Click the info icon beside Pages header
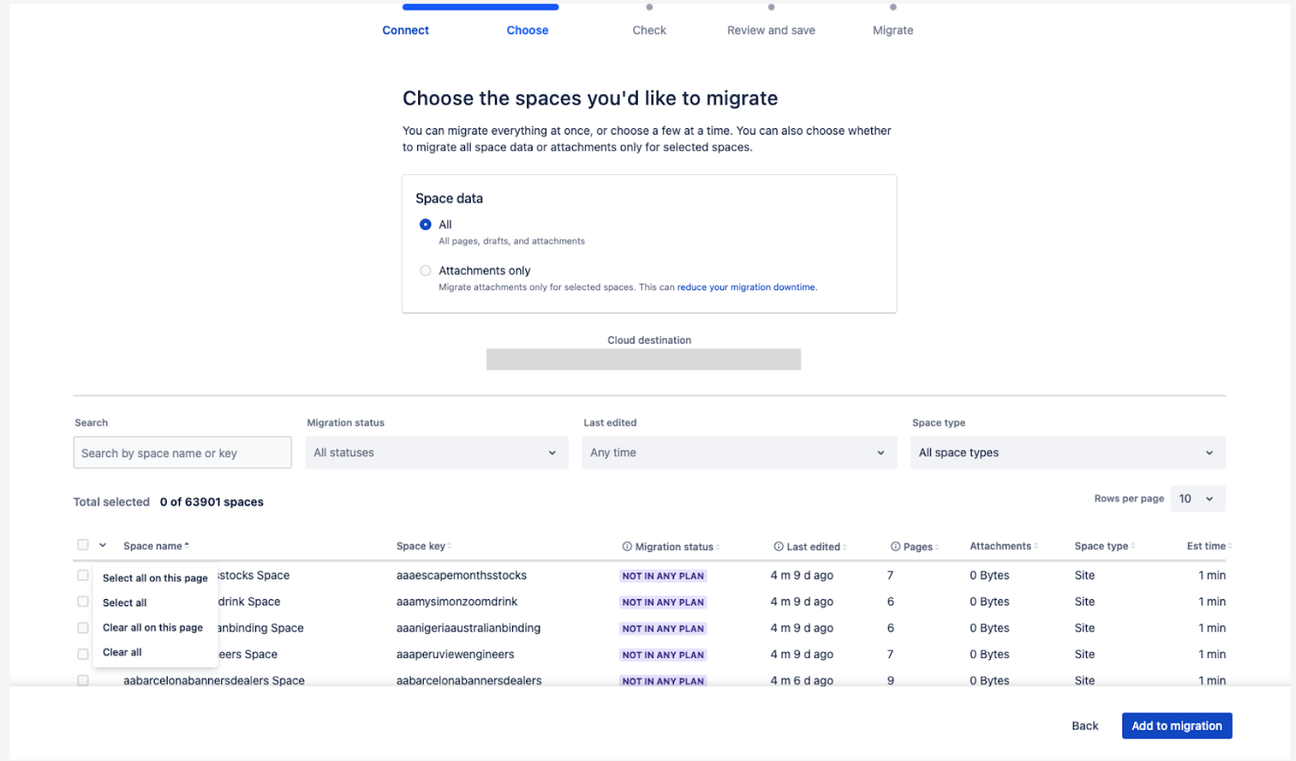Image resolution: width=1296 pixels, height=761 pixels. click(897, 546)
